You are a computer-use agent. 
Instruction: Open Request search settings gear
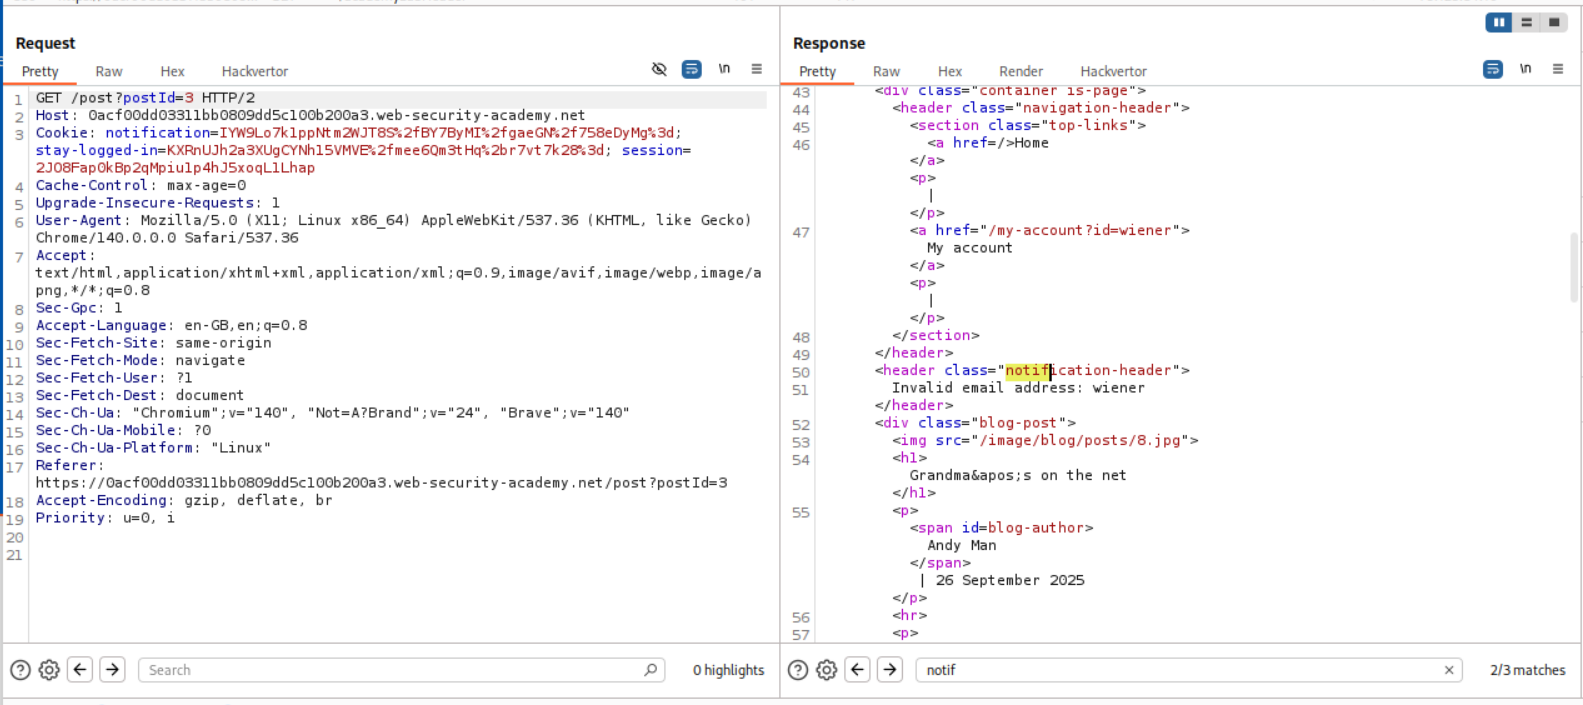(x=49, y=670)
